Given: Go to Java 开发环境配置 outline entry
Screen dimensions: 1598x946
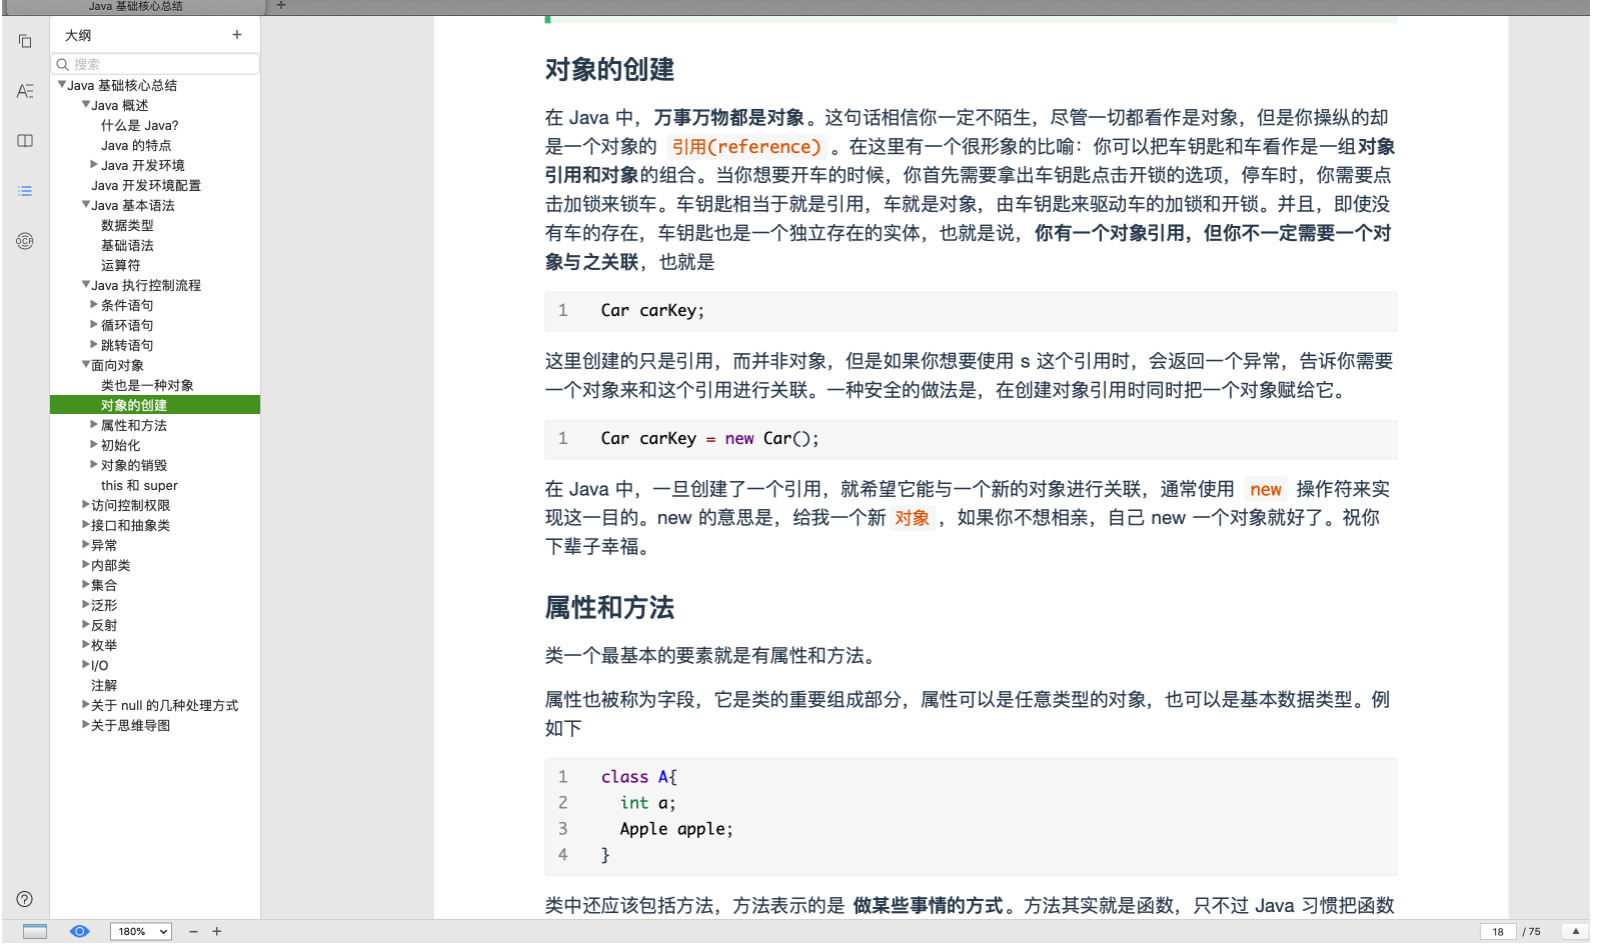Looking at the screenshot, I should tap(146, 185).
